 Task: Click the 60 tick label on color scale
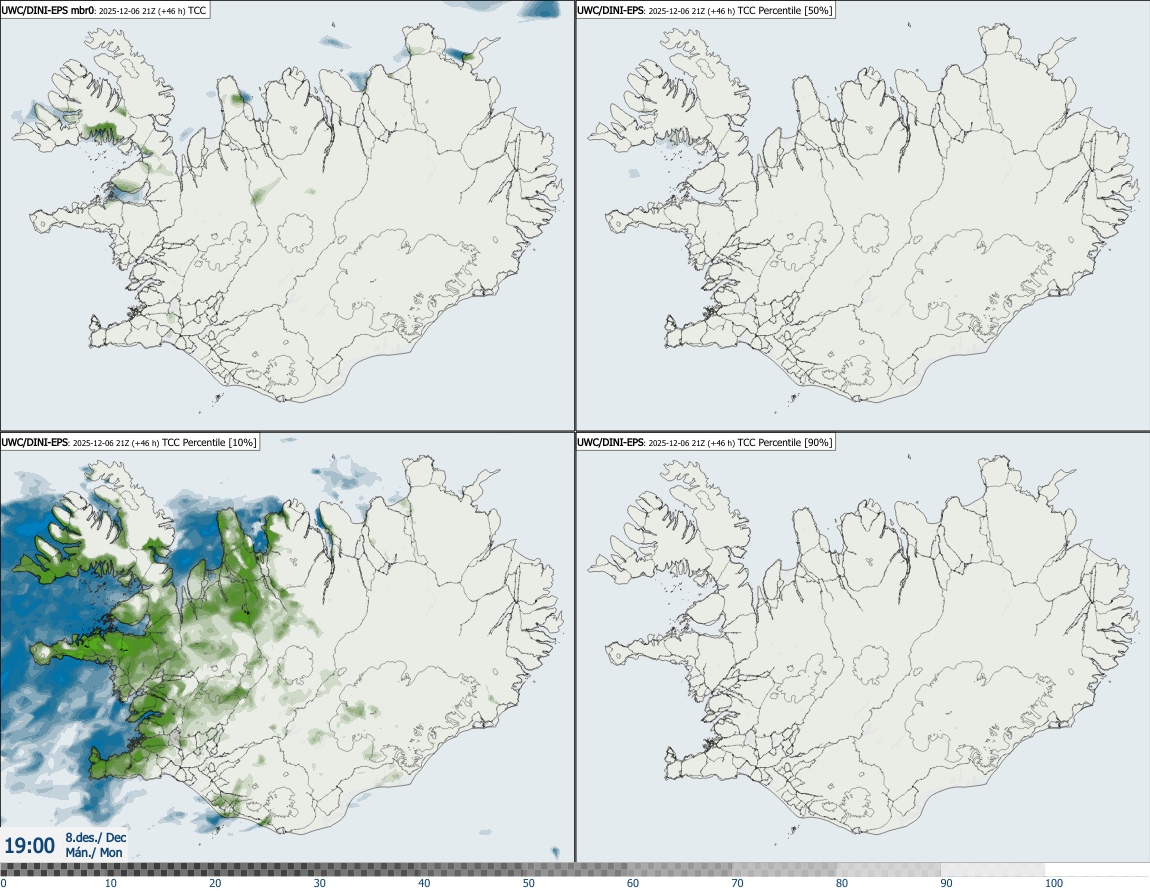[x=633, y=883]
